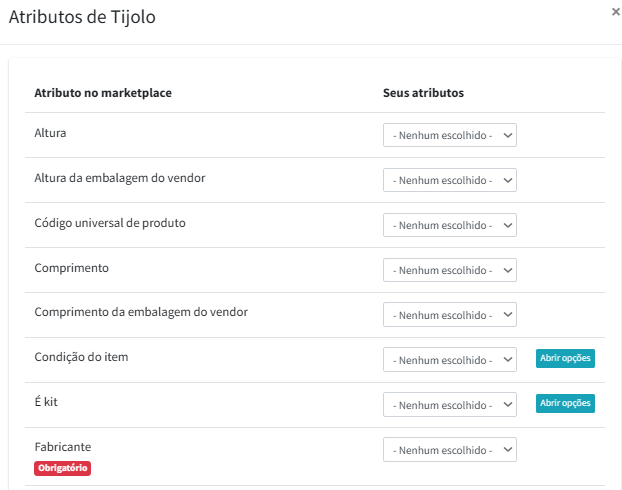Click Abrir opções for Condição do item
Image resolution: width=622 pixels, height=490 pixels.
click(565, 359)
